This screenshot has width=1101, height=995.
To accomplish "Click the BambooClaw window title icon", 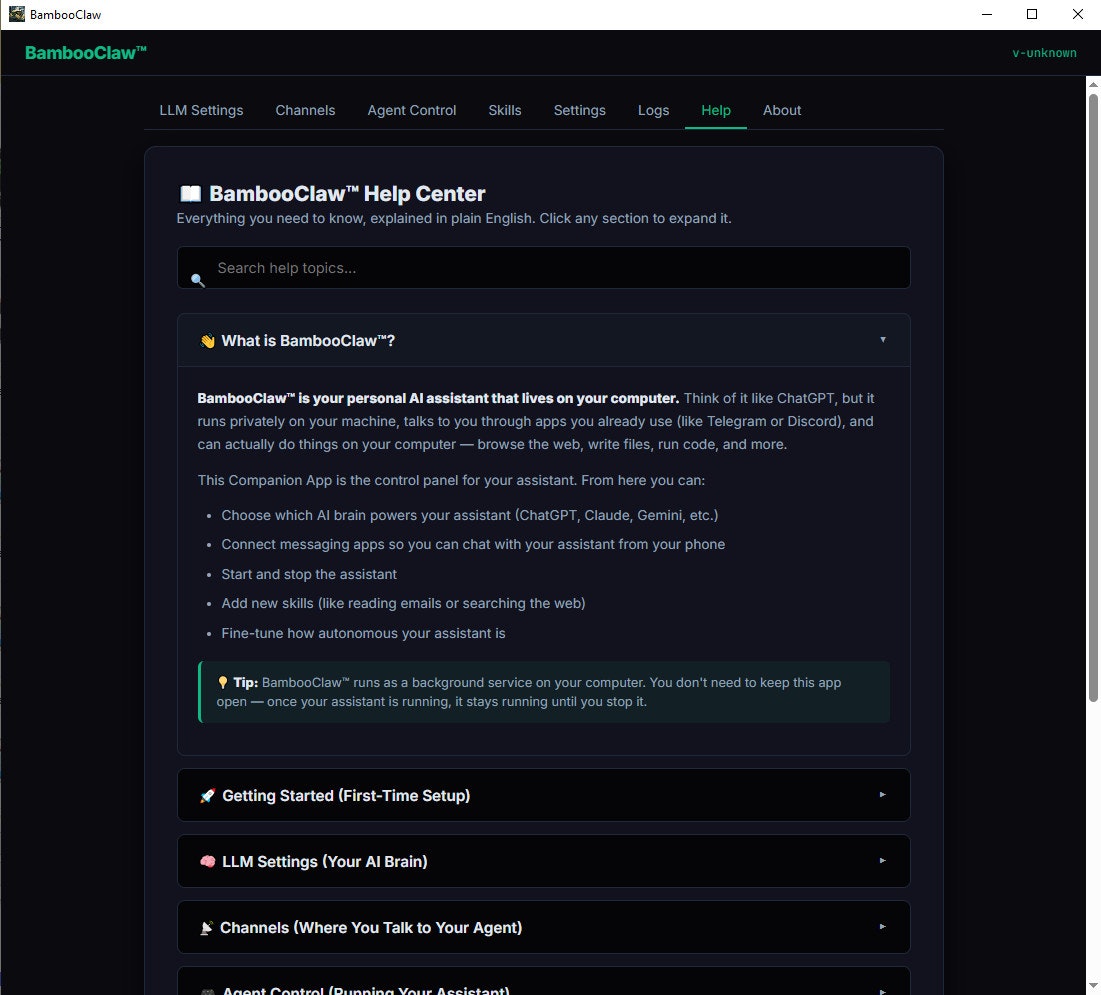I will (17, 14).
